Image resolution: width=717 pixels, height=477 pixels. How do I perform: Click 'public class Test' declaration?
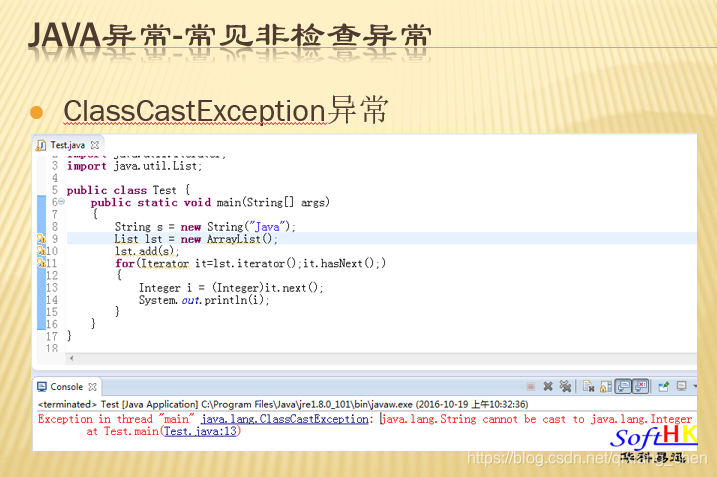[x=122, y=190]
